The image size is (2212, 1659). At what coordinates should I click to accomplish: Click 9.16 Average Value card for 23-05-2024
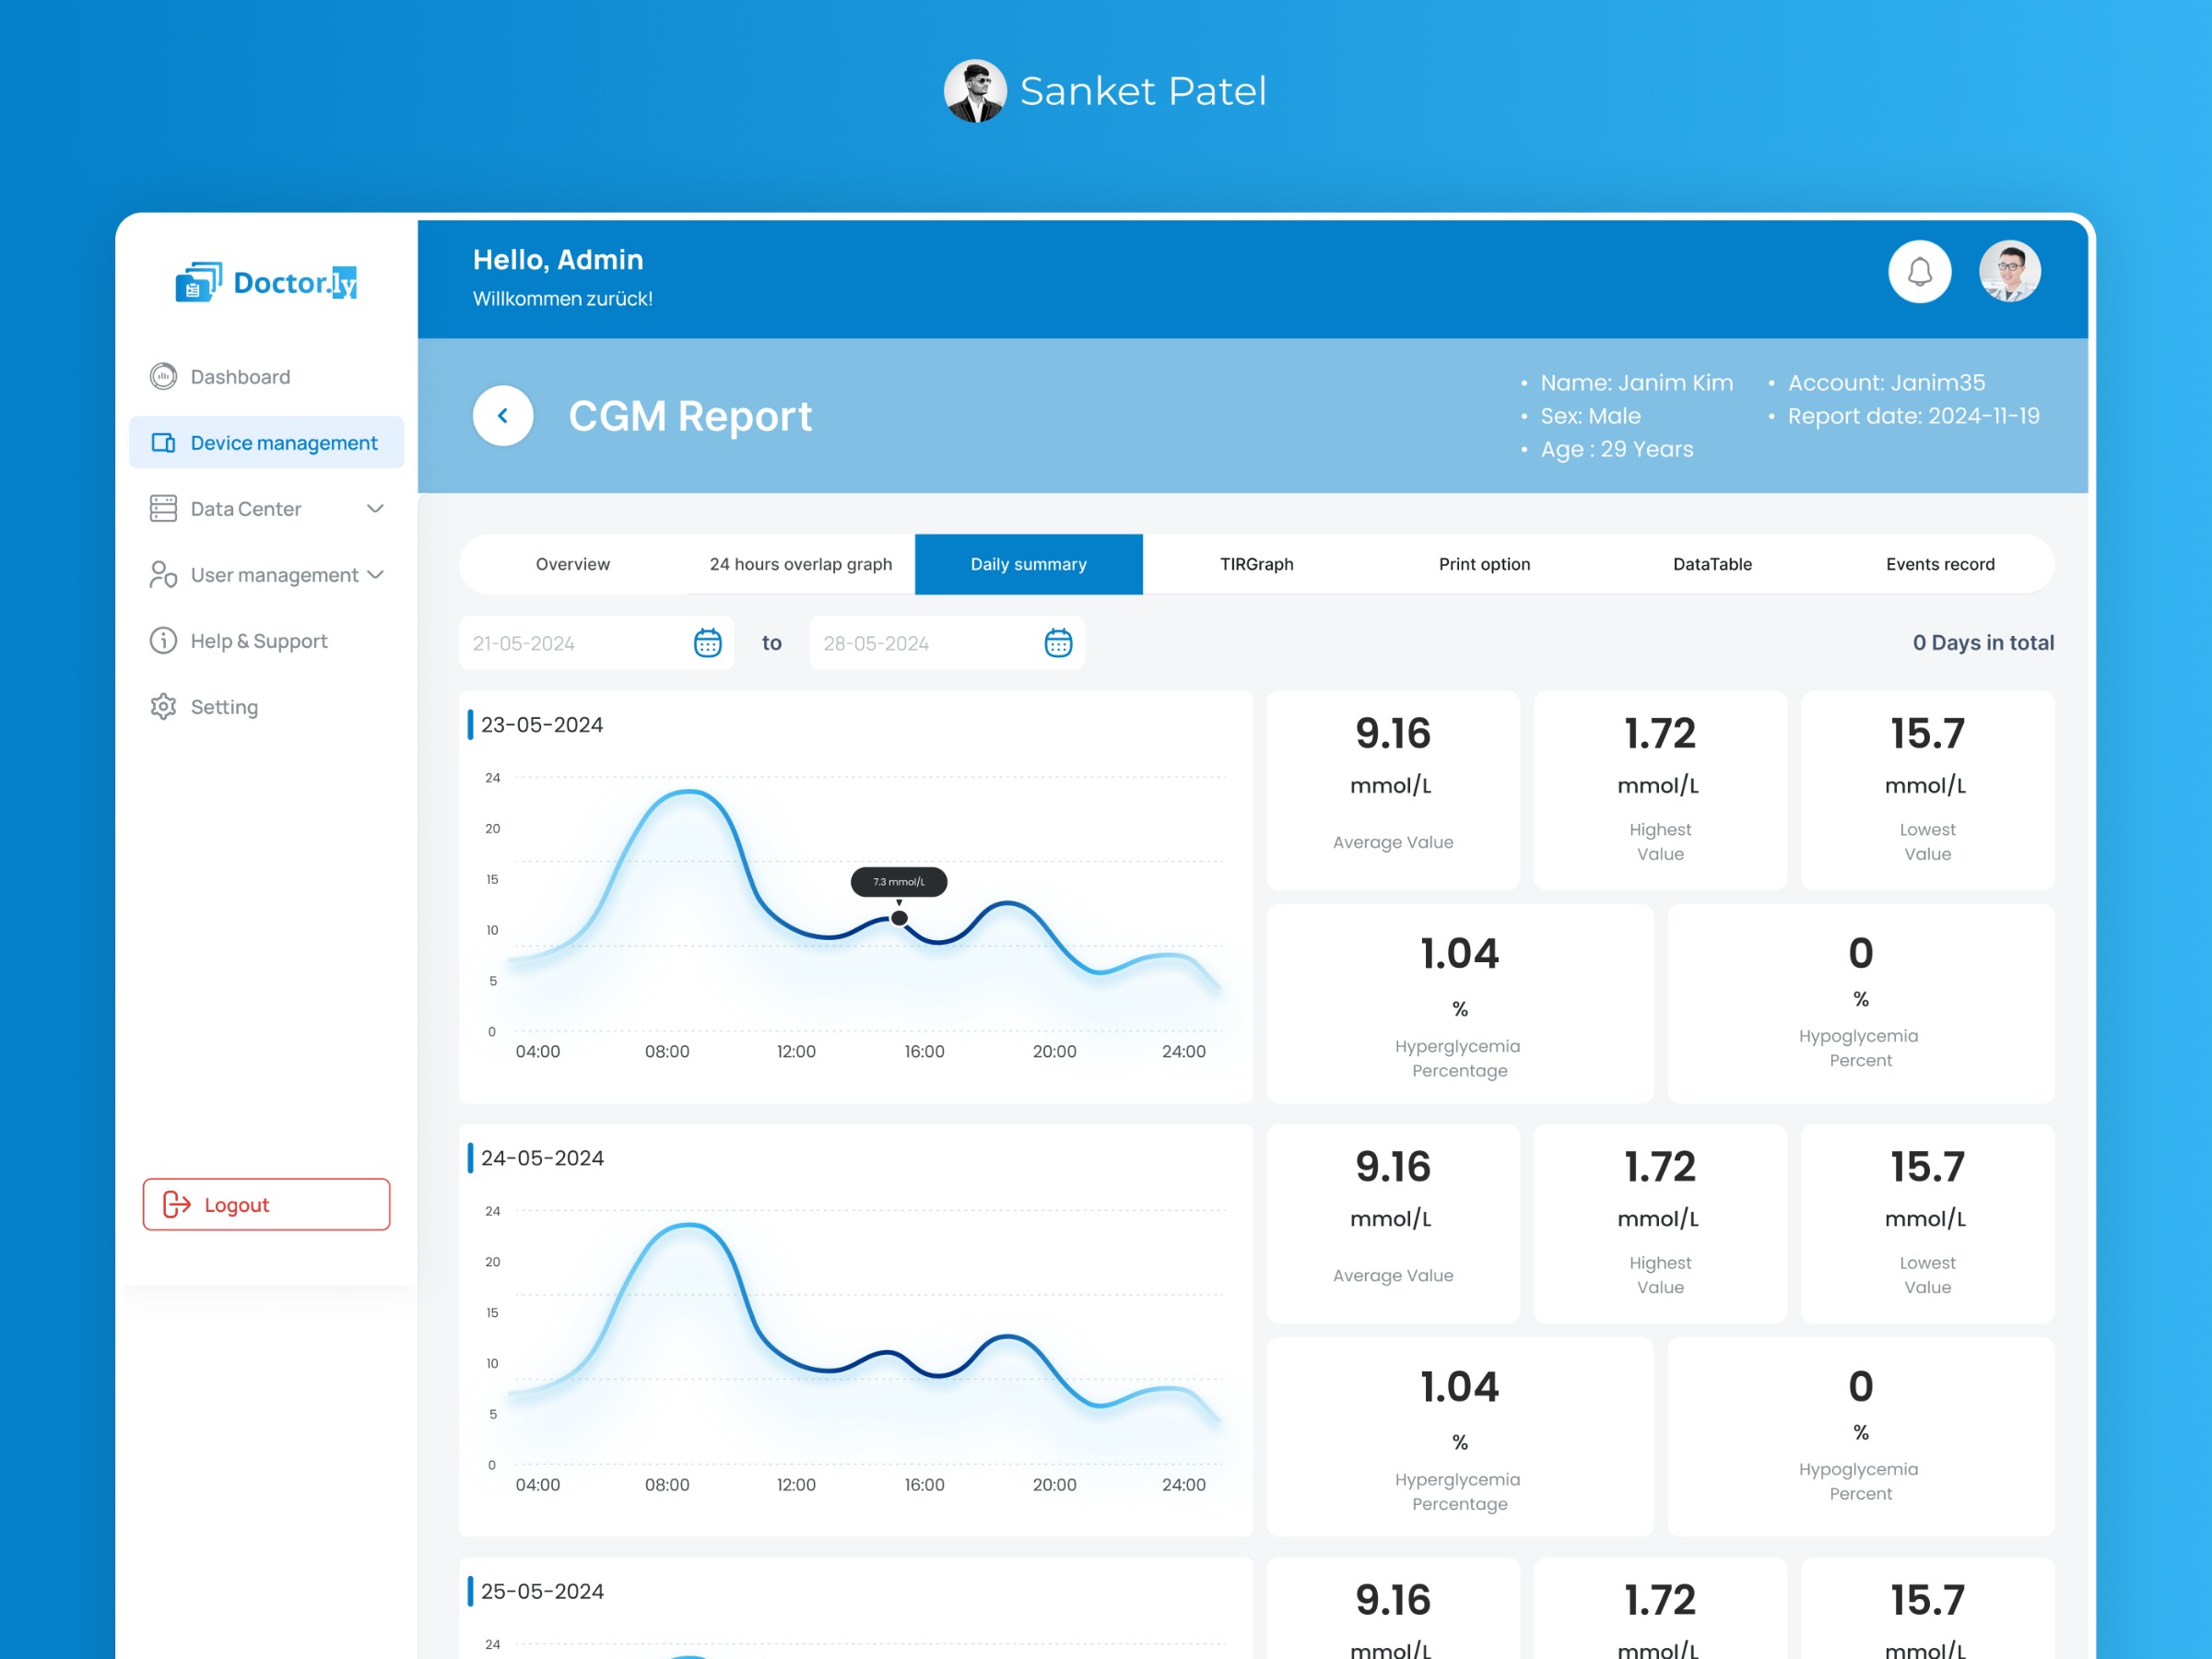point(1393,790)
